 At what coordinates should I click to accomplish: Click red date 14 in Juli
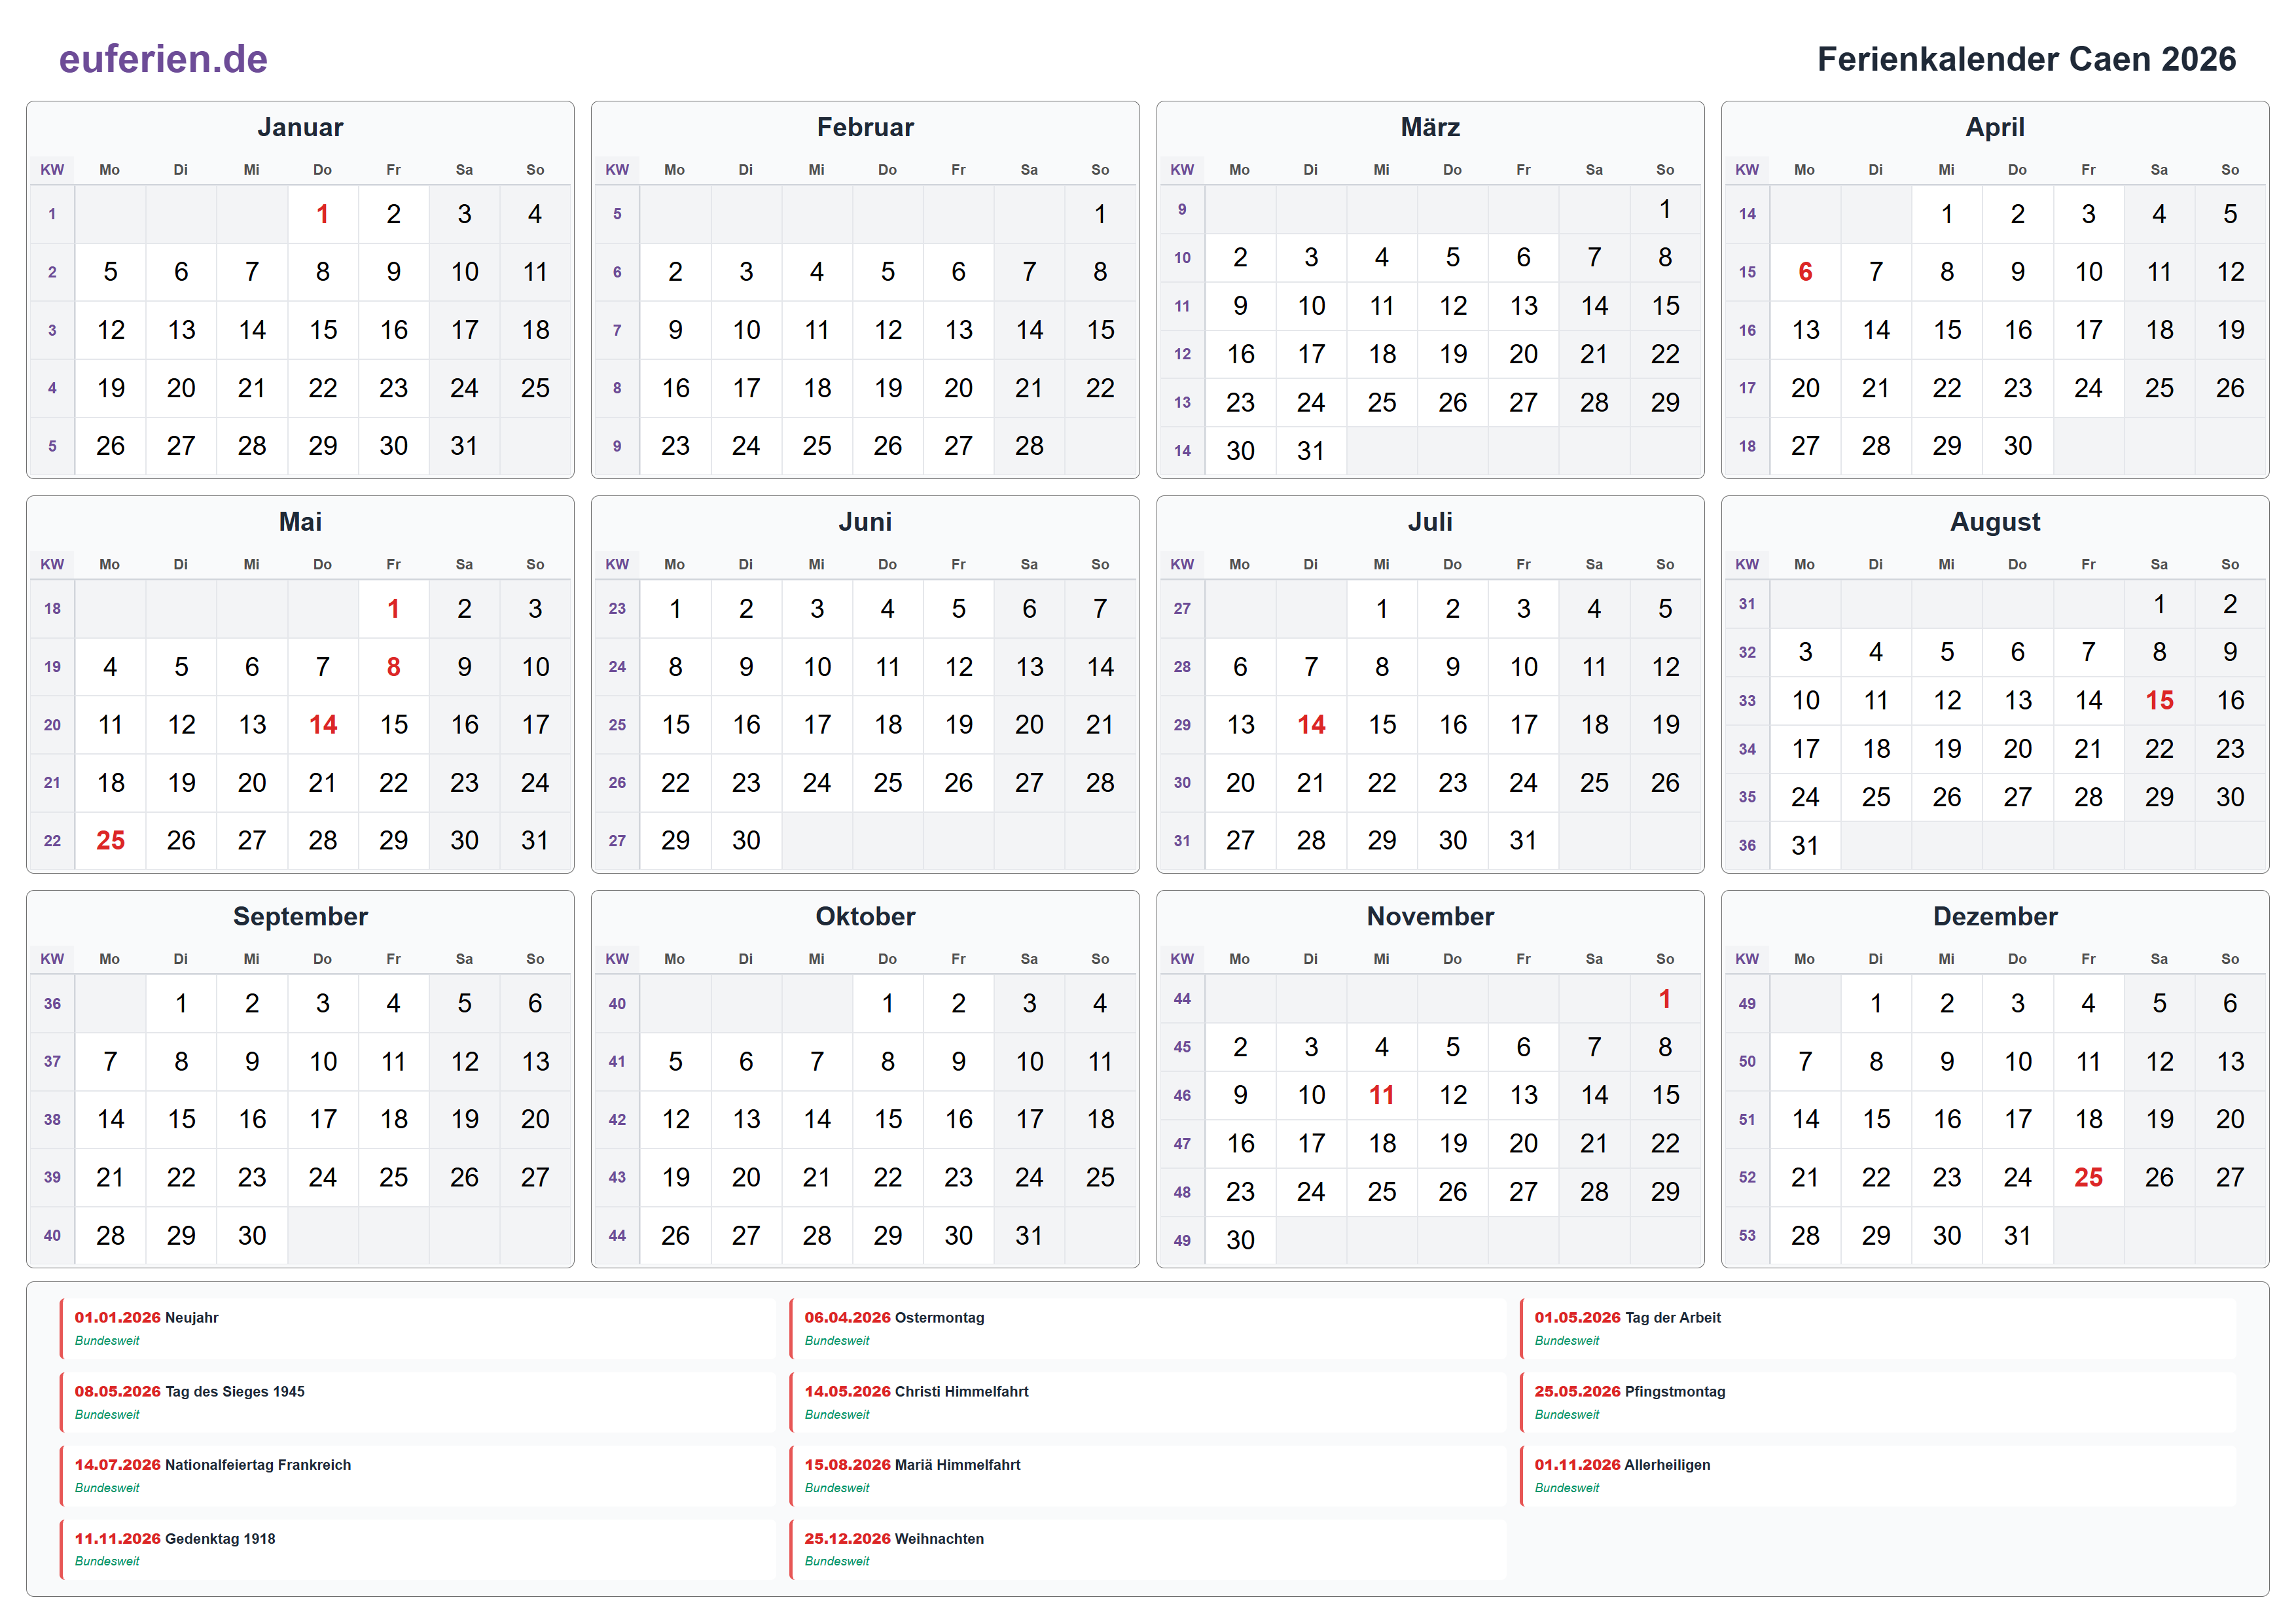pyautogui.click(x=1311, y=725)
